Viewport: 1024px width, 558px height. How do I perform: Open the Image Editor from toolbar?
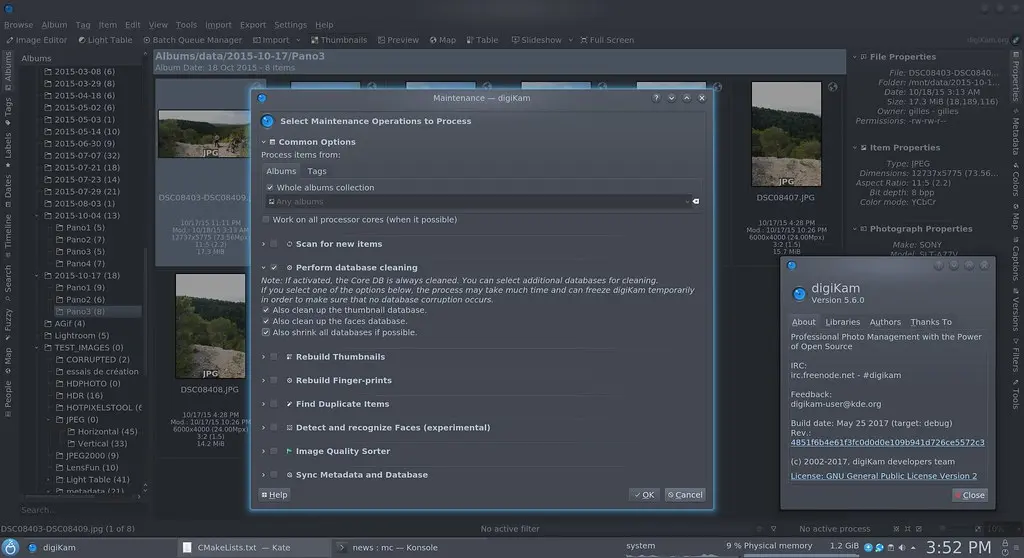tap(38, 40)
